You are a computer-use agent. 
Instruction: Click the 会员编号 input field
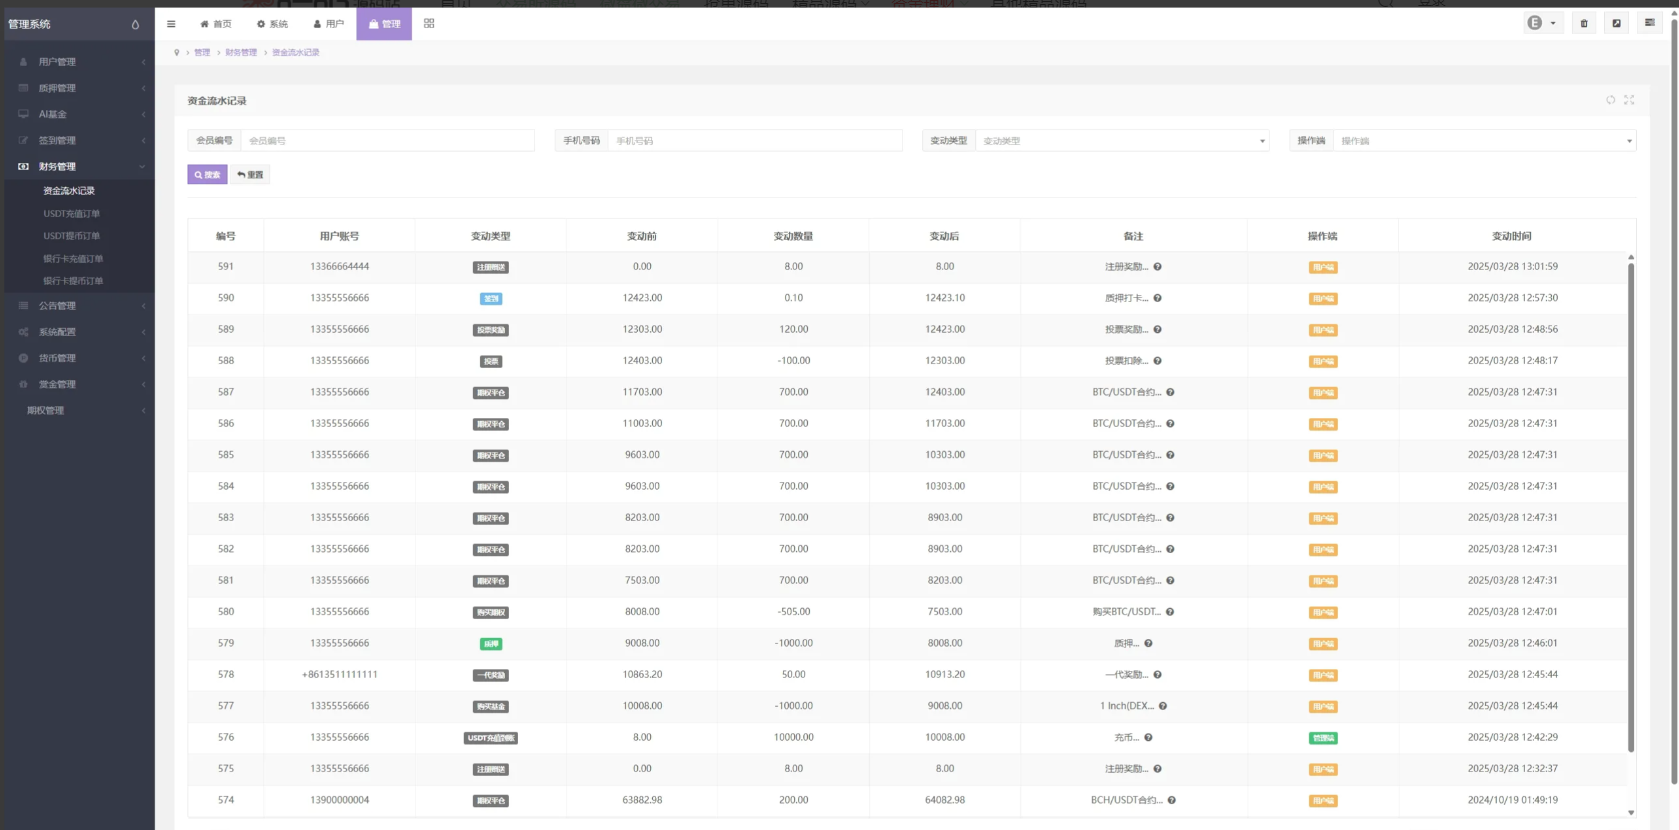[x=387, y=141]
